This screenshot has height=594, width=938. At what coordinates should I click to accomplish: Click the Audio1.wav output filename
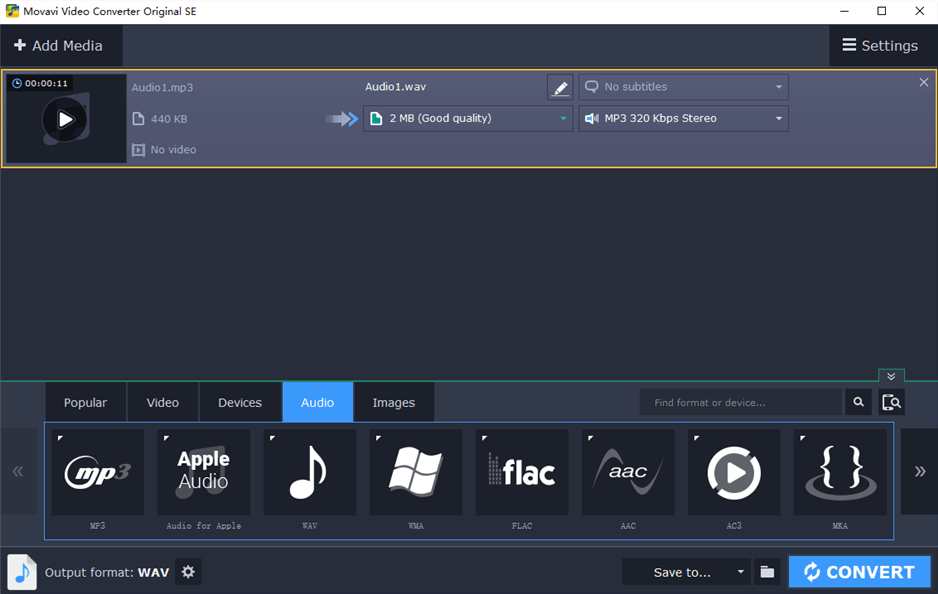click(x=395, y=87)
